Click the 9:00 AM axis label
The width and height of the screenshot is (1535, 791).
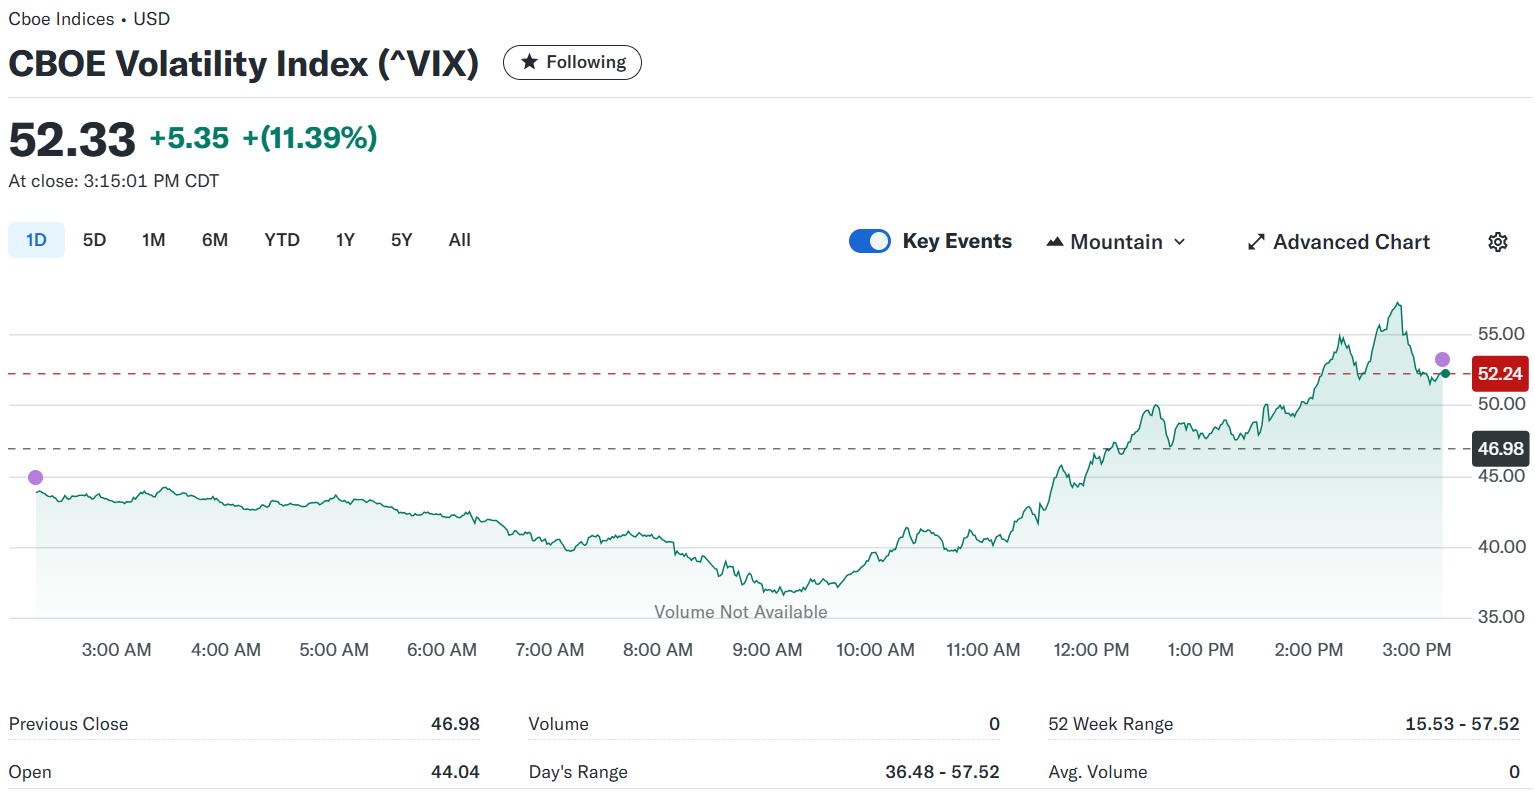pyautogui.click(x=767, y=650)
